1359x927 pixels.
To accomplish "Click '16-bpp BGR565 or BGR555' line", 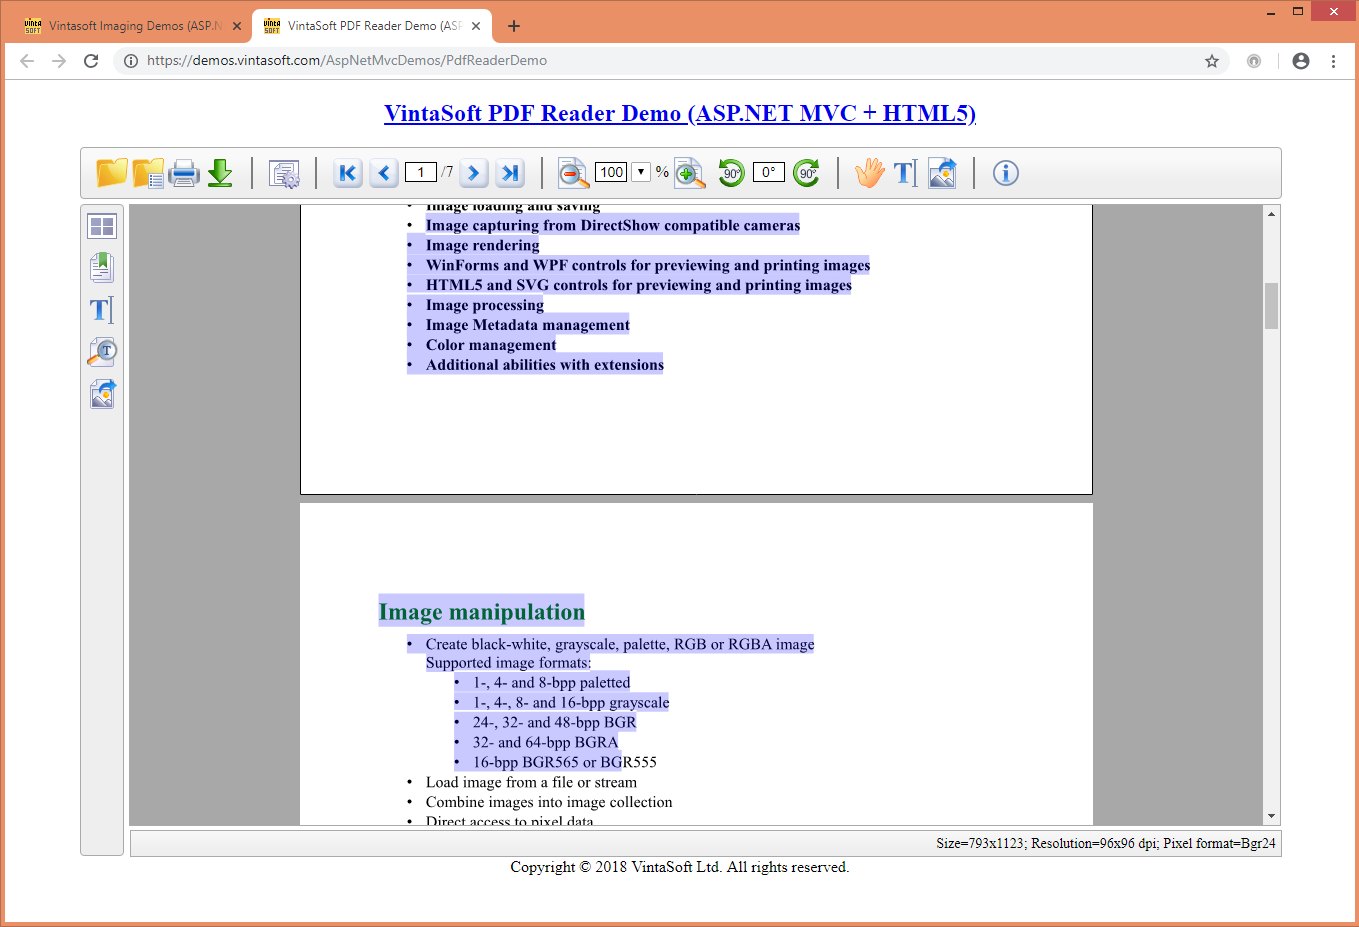I will [x=565, y=762].
